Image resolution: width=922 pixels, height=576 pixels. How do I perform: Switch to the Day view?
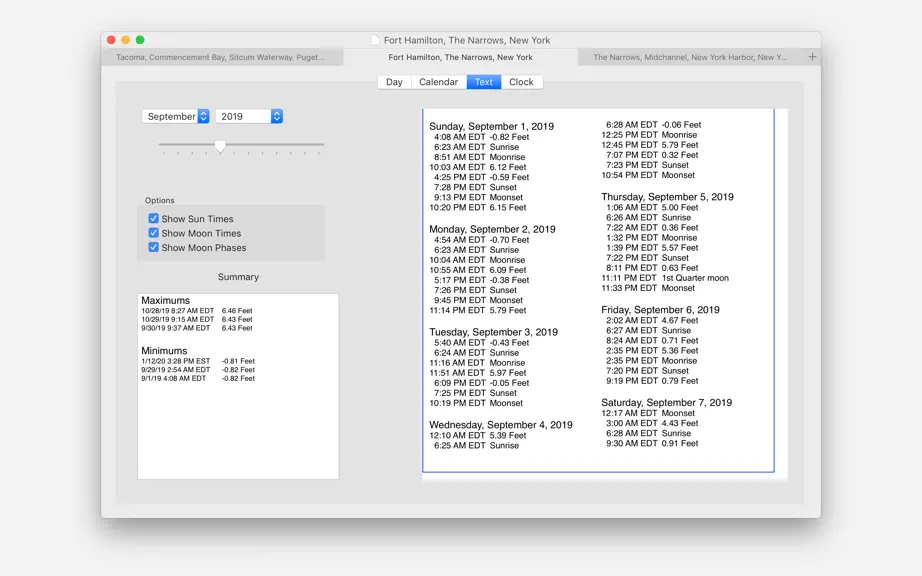pyautogui.click(x=394, y=82)
